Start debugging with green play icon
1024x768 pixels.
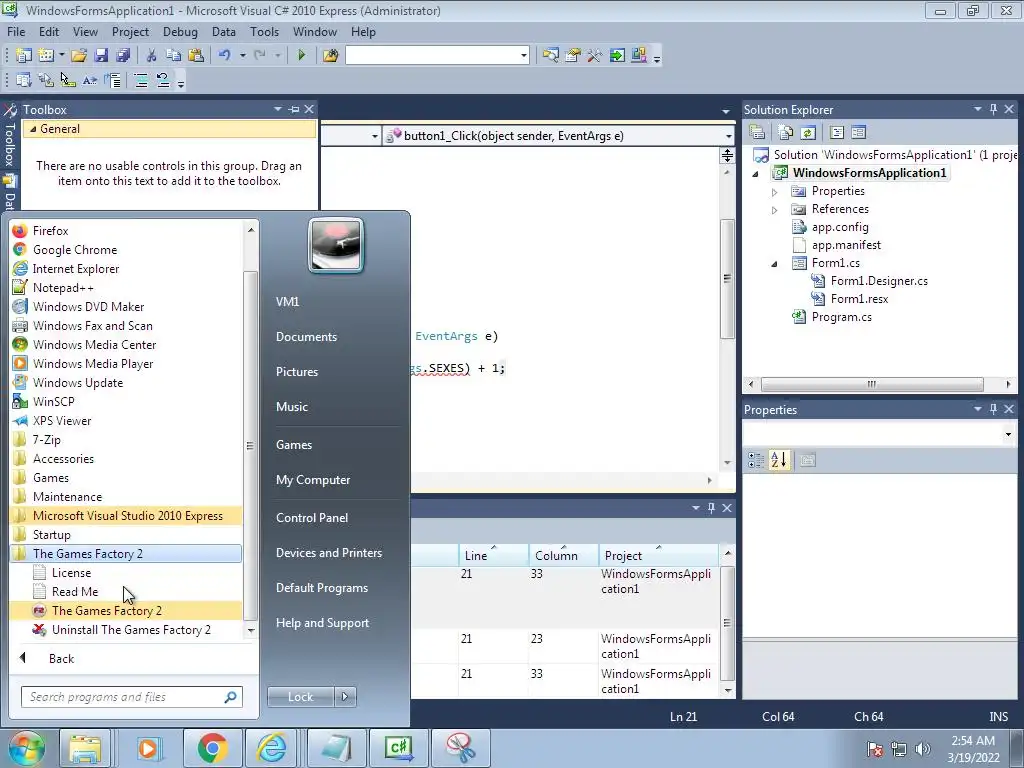(301, 56)
